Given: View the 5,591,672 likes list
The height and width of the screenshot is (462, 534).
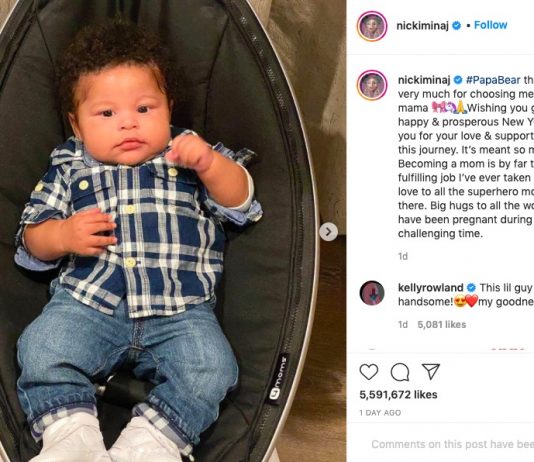Looking at the screenshot, I should pos(398,395).
